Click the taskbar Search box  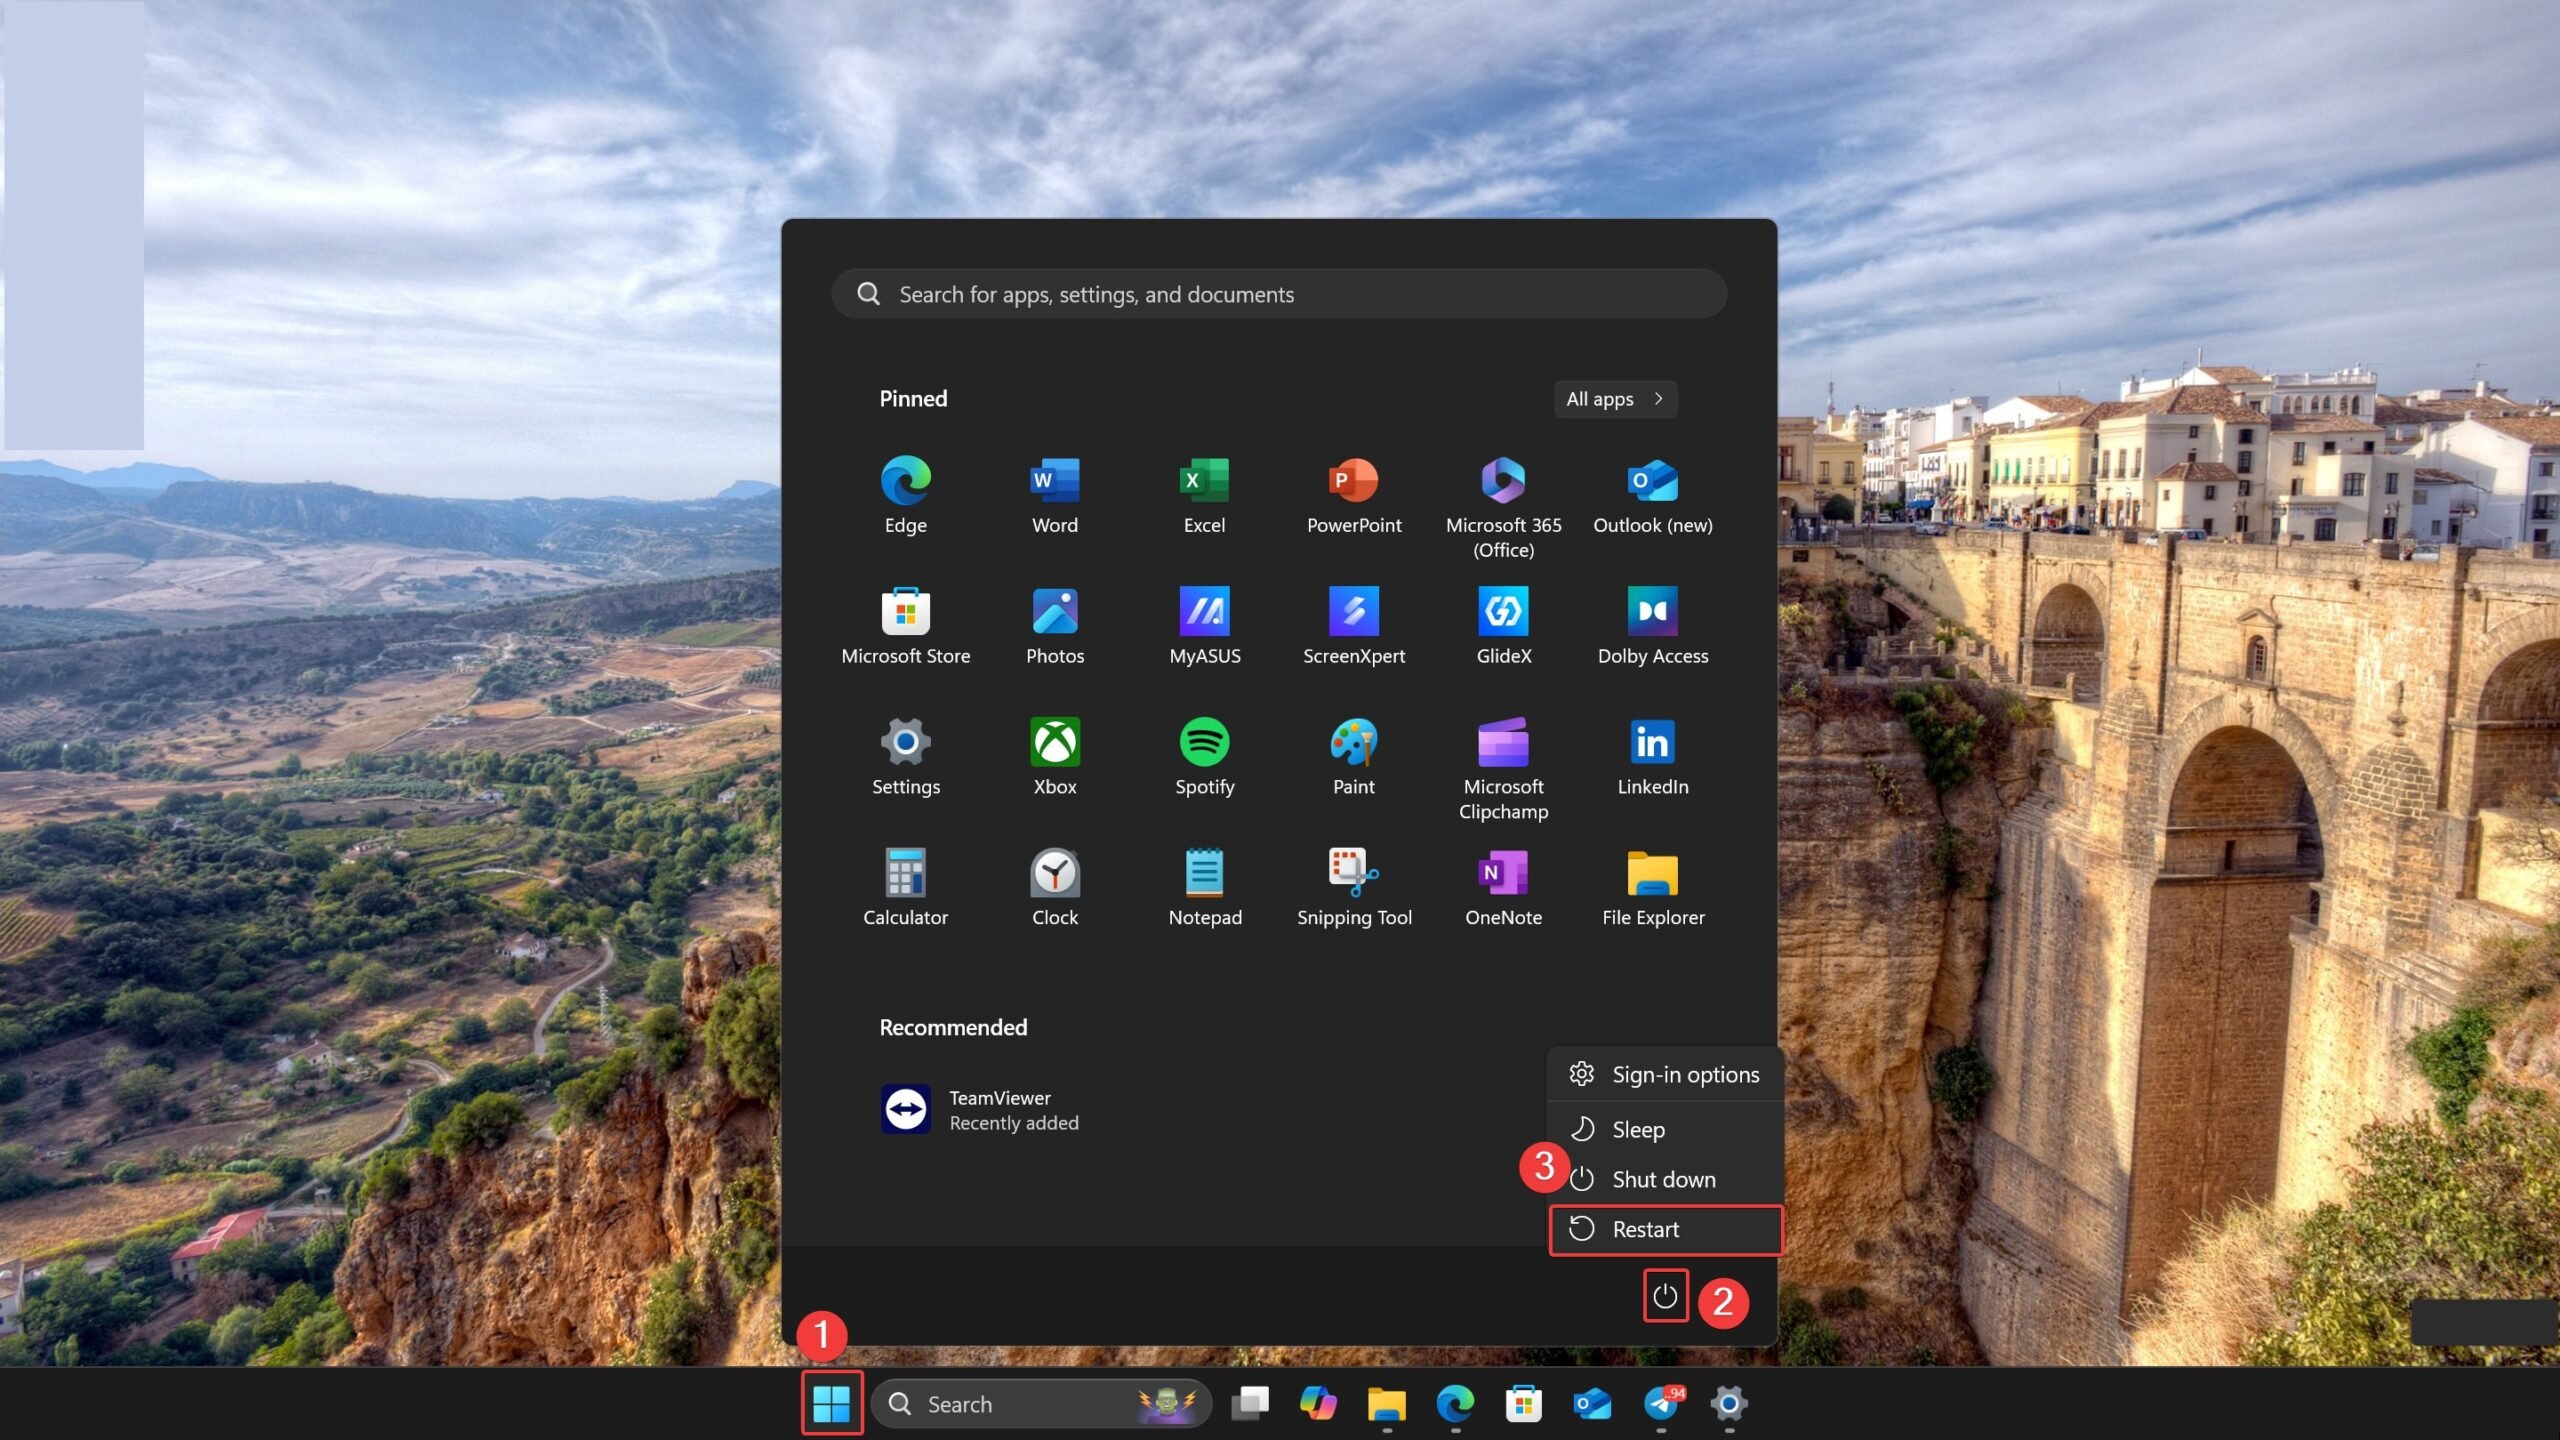tap(1041, 1404)
